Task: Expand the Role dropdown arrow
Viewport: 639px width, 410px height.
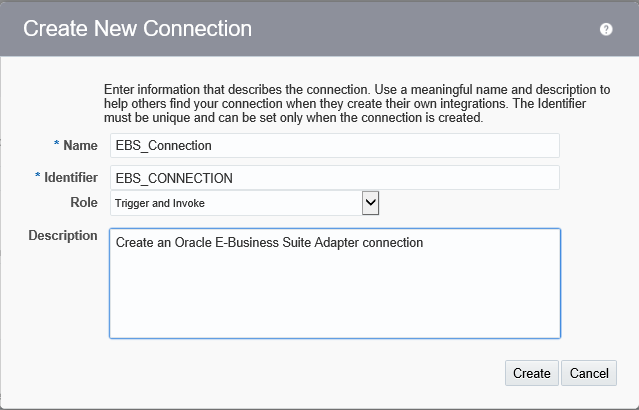Action: coord(370,203)
